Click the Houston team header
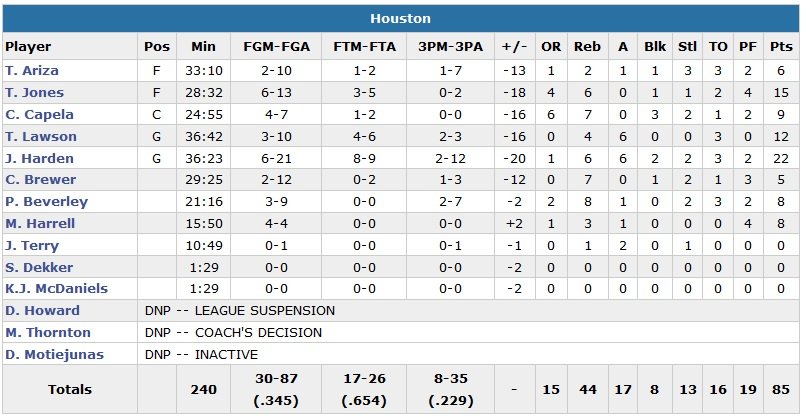This screenshot has width=801, height=416. [400, 18]
